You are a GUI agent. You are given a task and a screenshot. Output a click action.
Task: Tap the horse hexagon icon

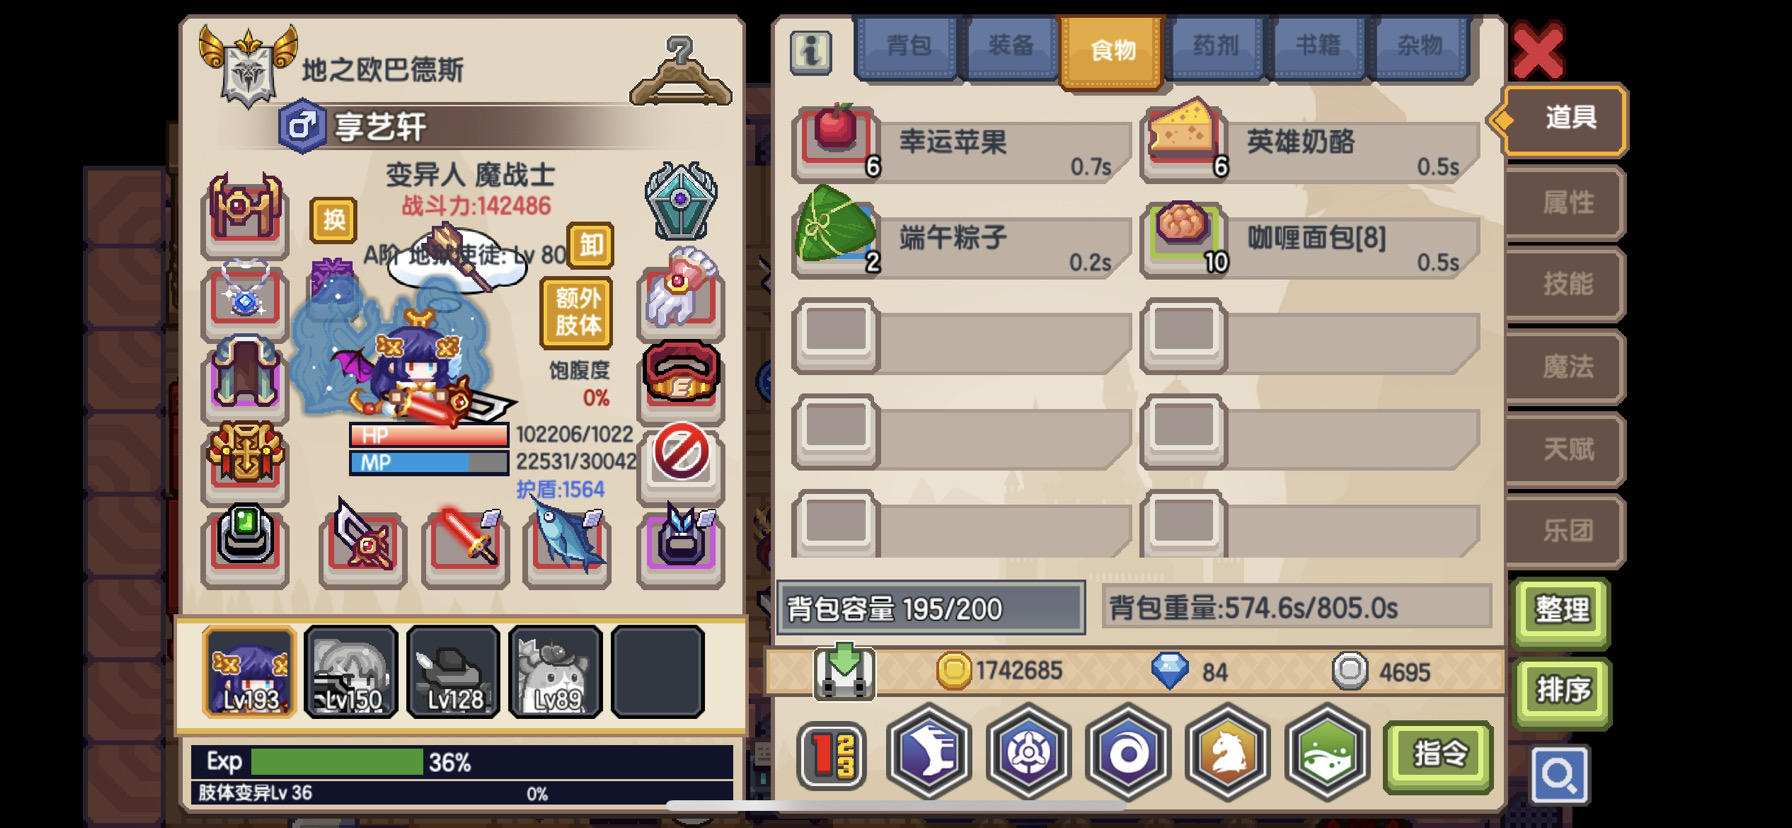tap(1228, 752)
